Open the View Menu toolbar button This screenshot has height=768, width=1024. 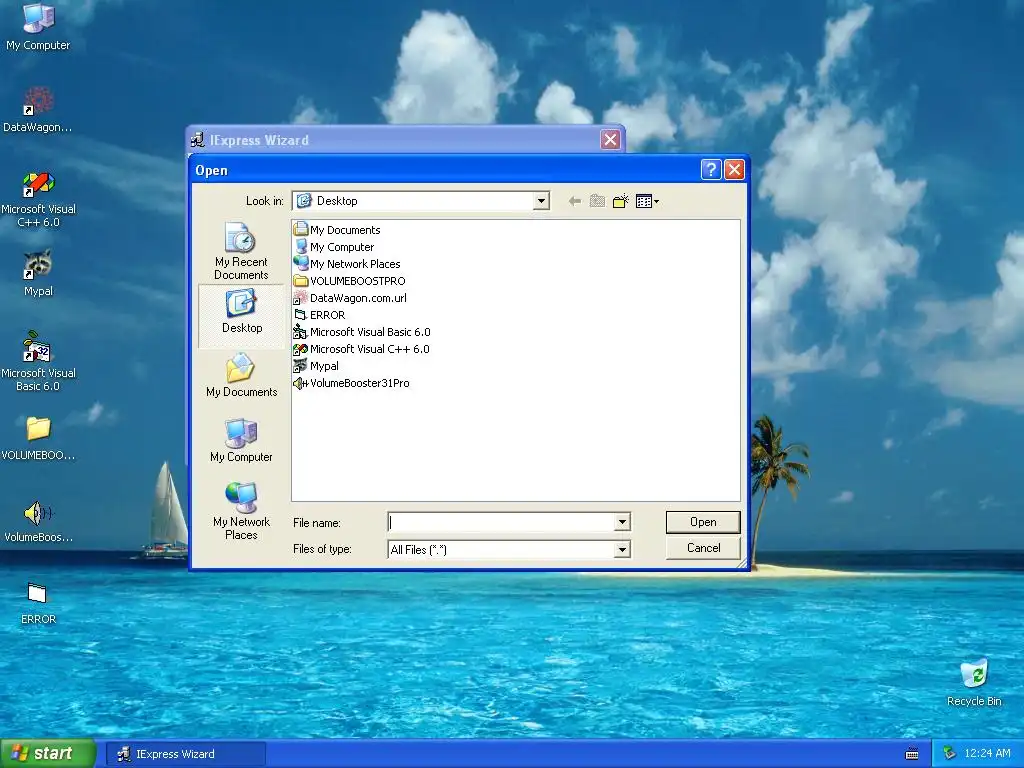coord(647,201)
